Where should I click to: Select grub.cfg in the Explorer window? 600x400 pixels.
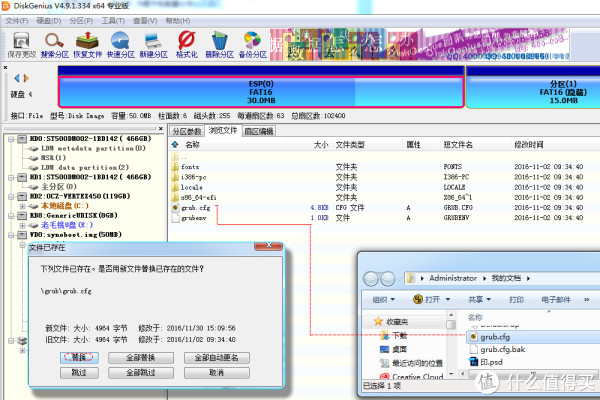[495, 337]
